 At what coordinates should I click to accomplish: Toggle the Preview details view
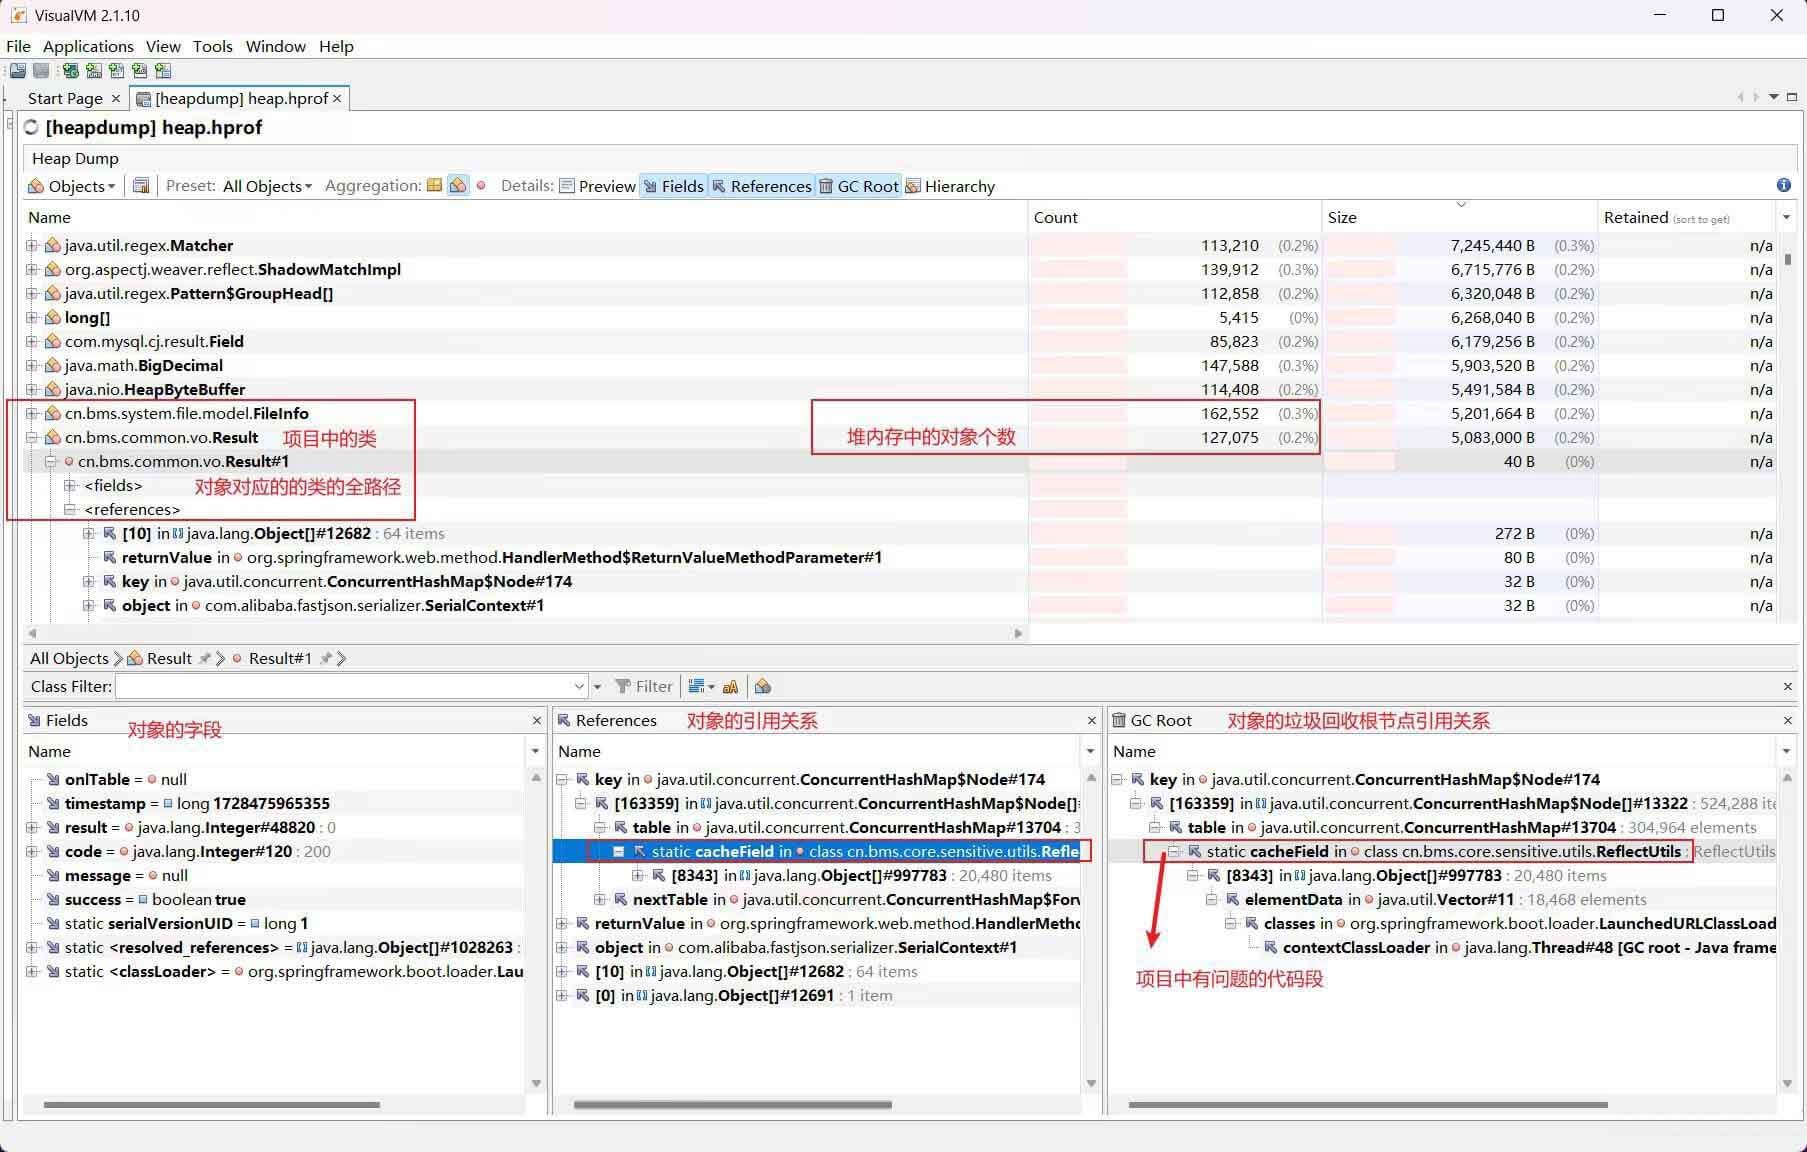click(597, 186)
